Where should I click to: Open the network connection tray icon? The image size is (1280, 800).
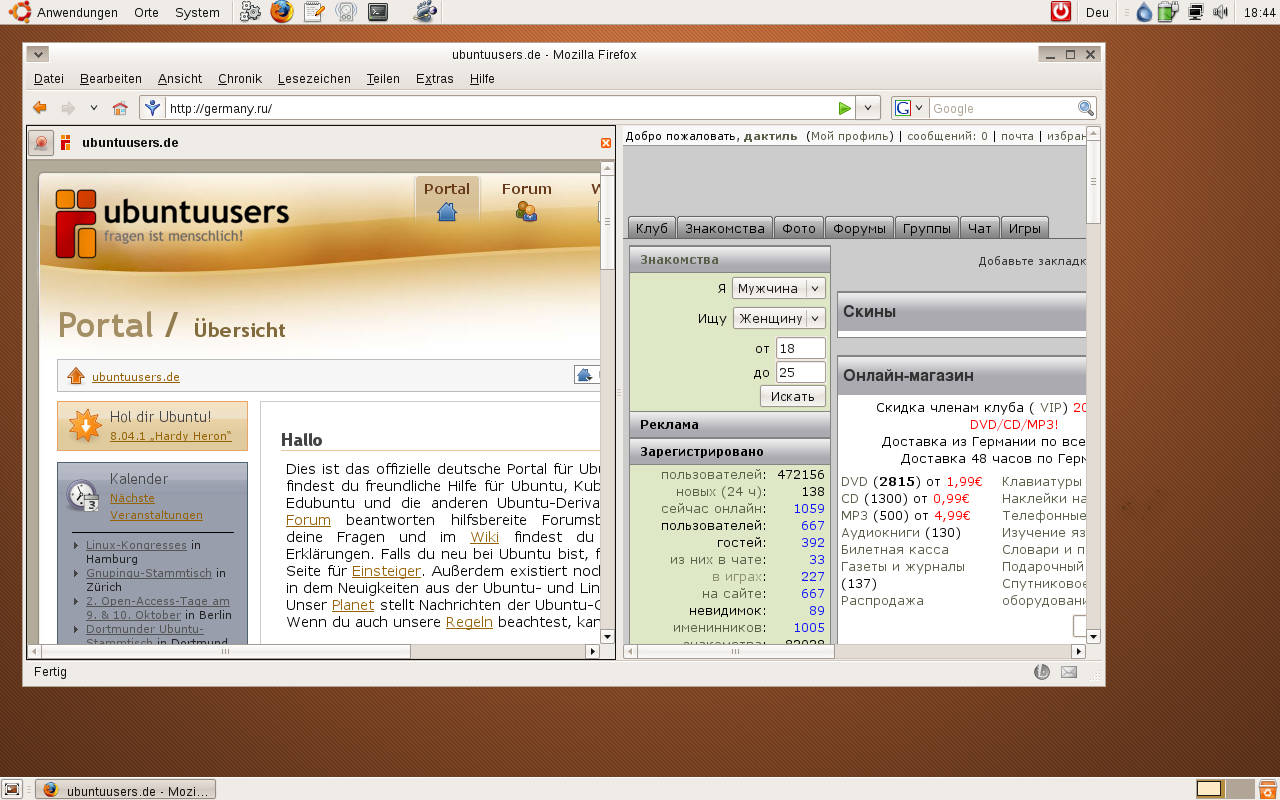pyautogui.click(x=1195, y=12)
